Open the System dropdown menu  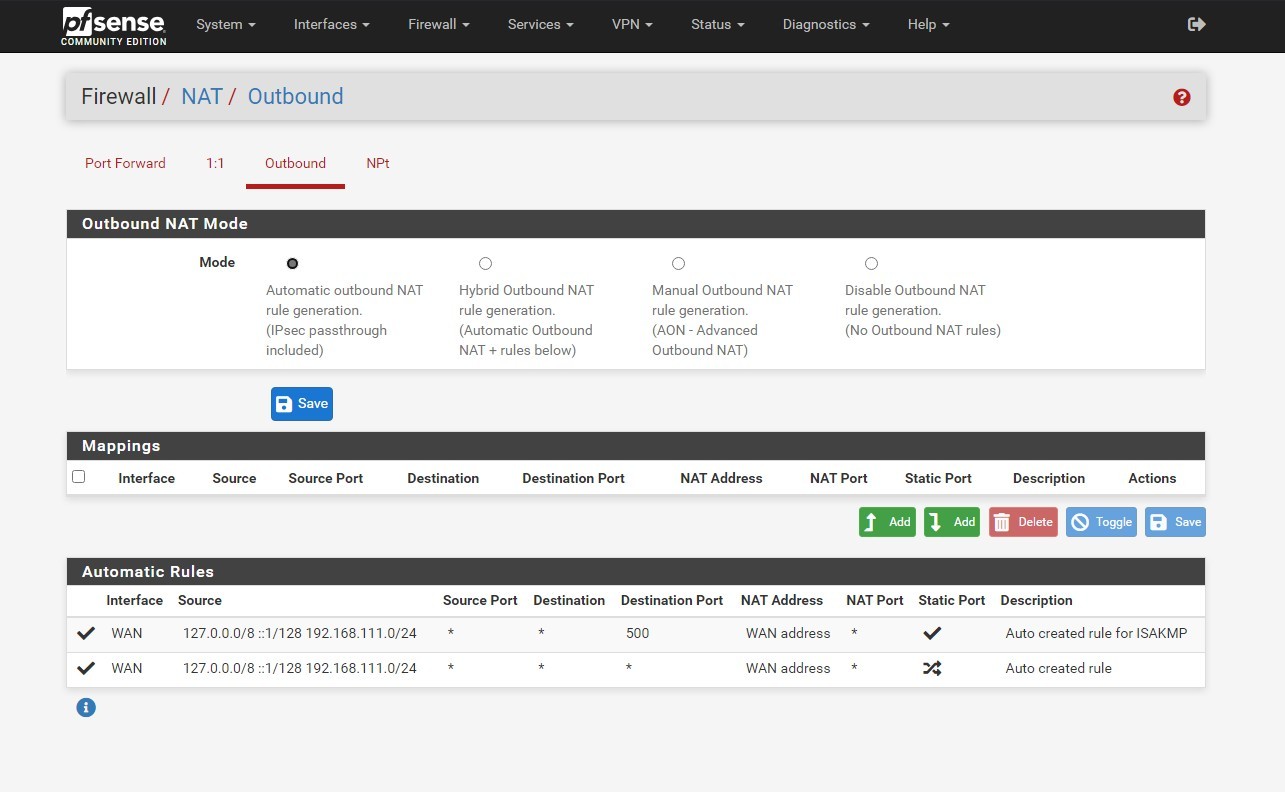tap(225, 24)
